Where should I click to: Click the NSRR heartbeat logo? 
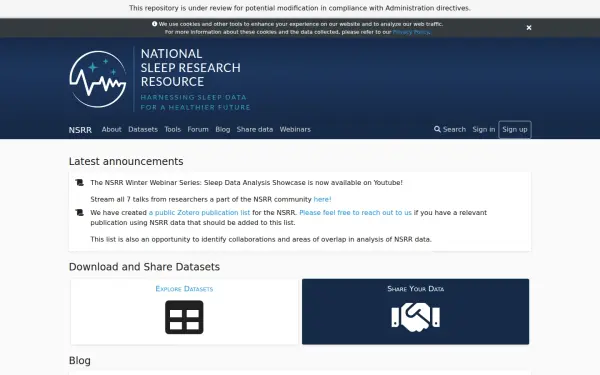pyautogui.click(x=98, y=79)
